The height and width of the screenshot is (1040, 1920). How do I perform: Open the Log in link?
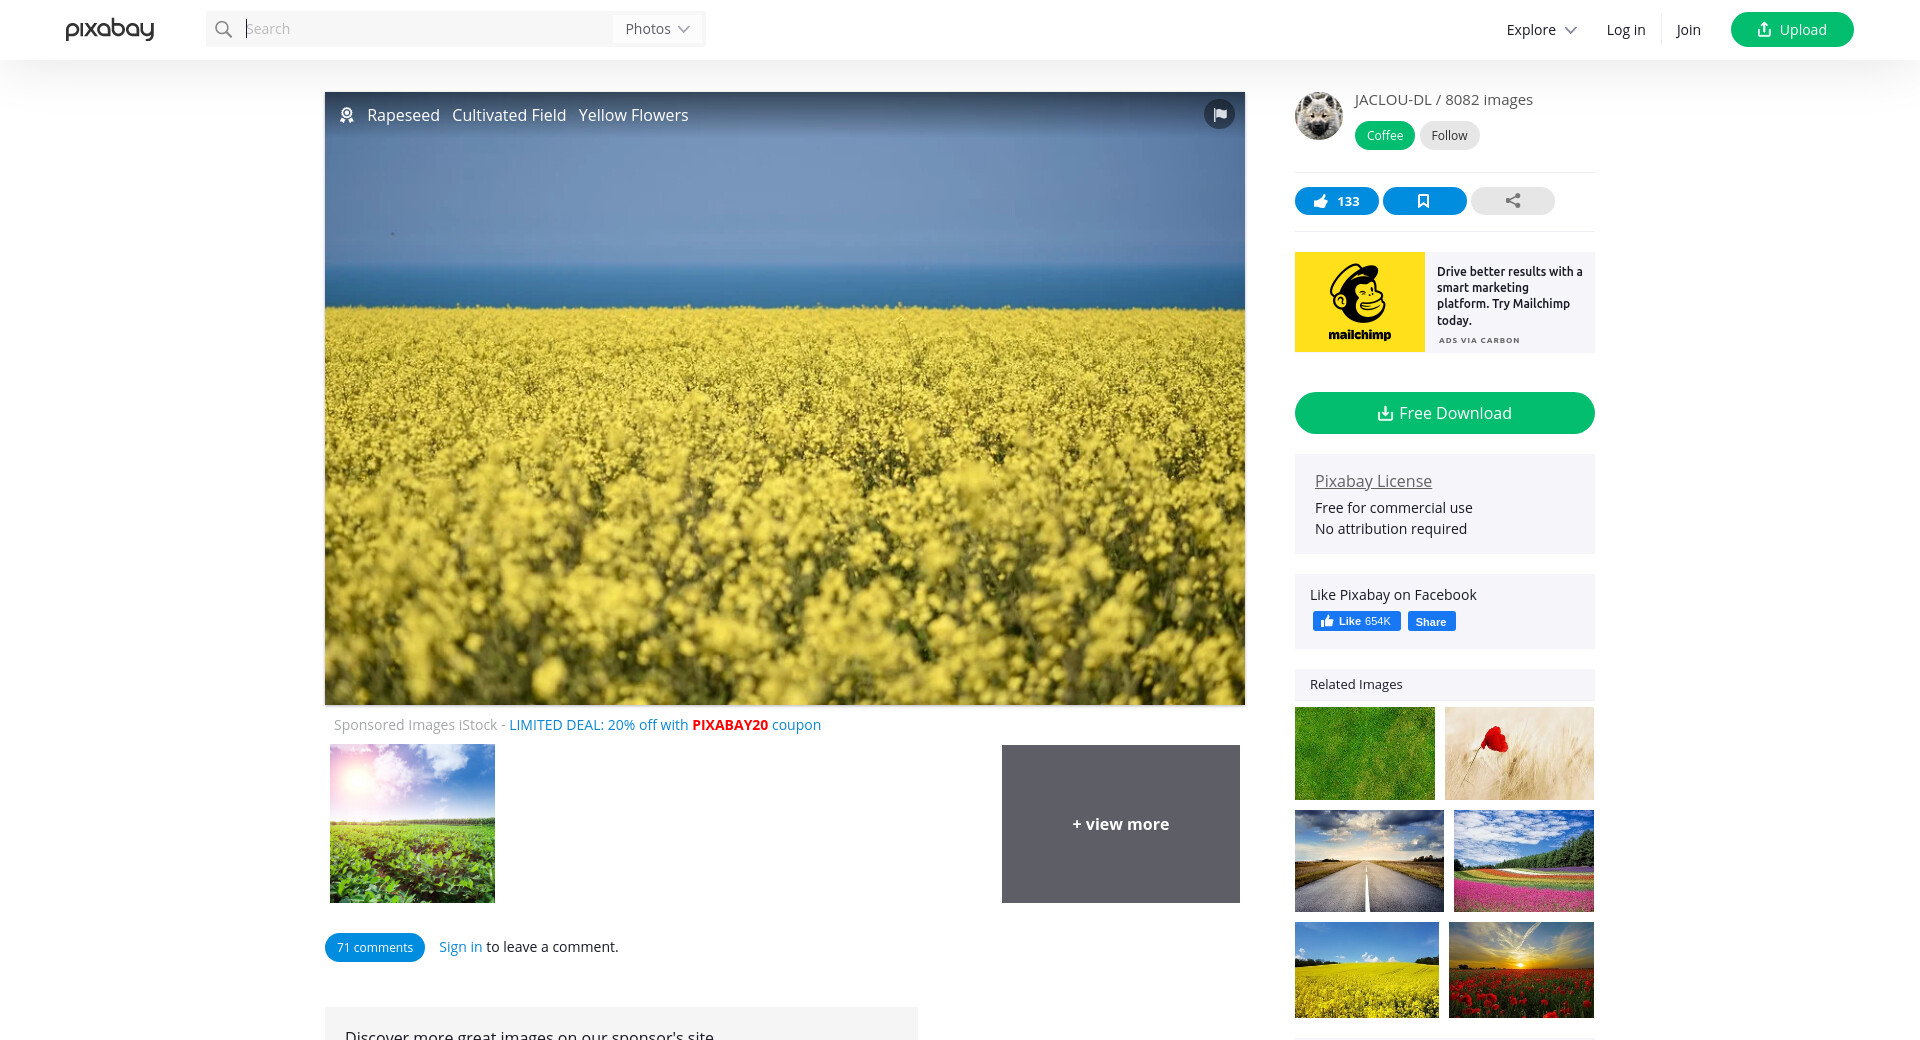coord(1626,30)
